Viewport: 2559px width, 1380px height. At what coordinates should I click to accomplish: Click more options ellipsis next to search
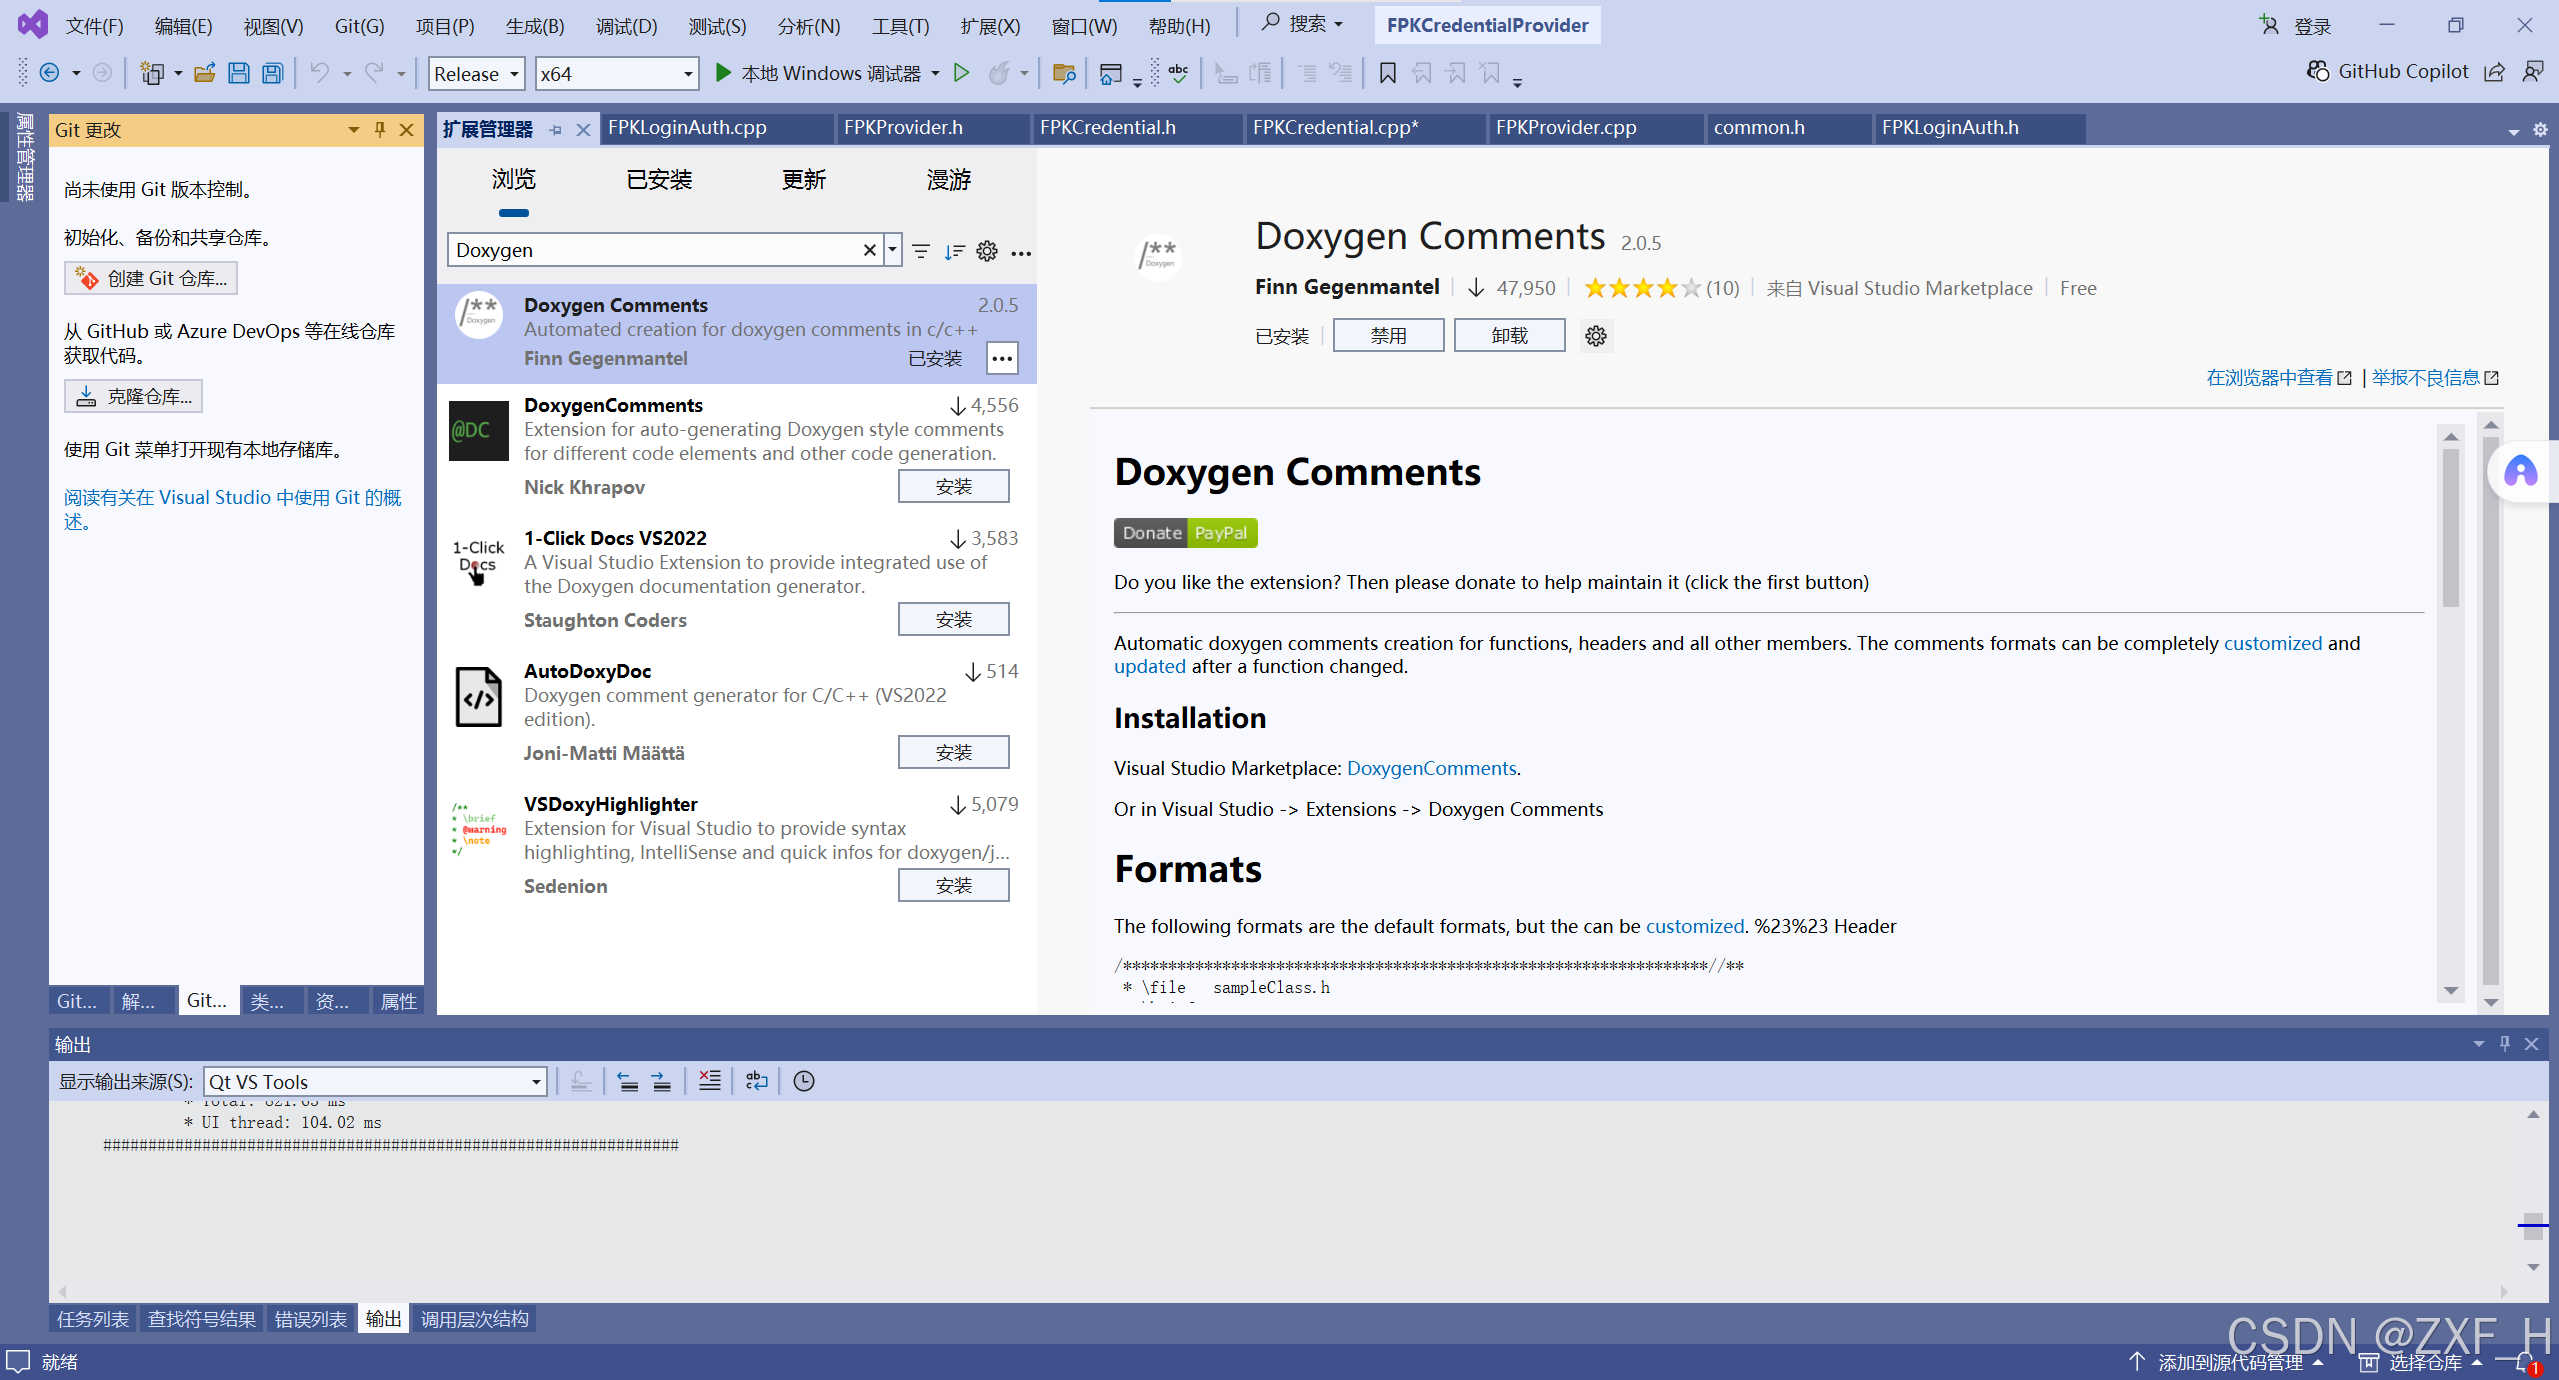pos(1021,253)
